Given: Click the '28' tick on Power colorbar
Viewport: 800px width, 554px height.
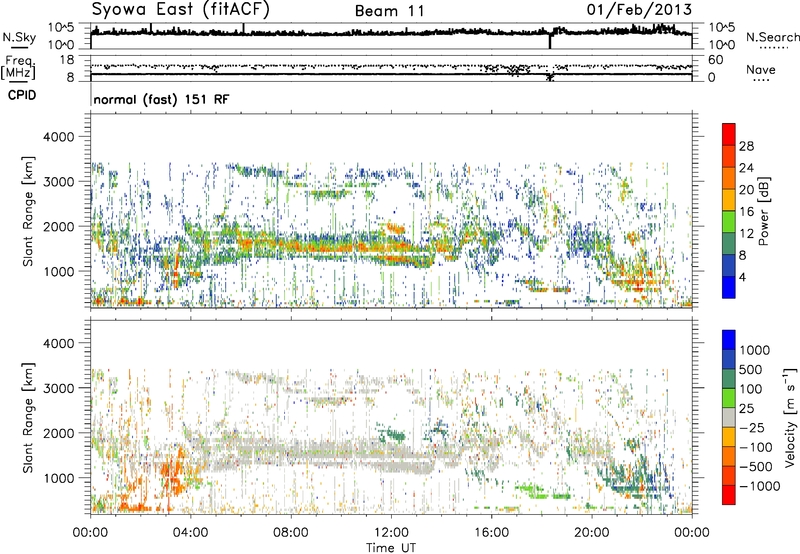Looking at the screenshot, I should (746, 146).
